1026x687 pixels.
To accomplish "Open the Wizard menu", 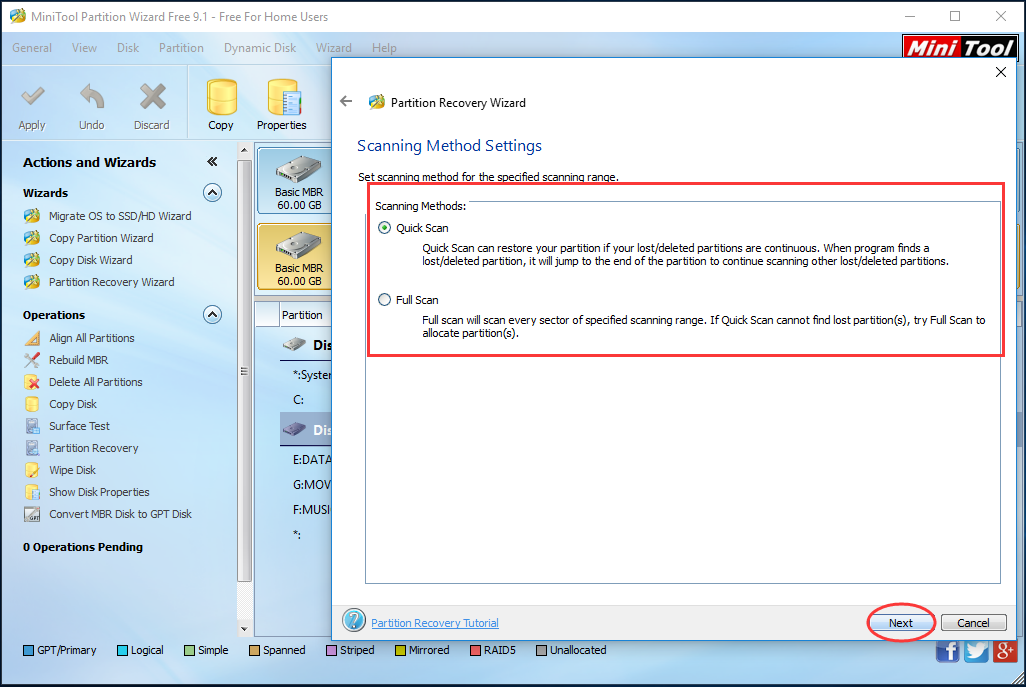I will click(334, 48).
